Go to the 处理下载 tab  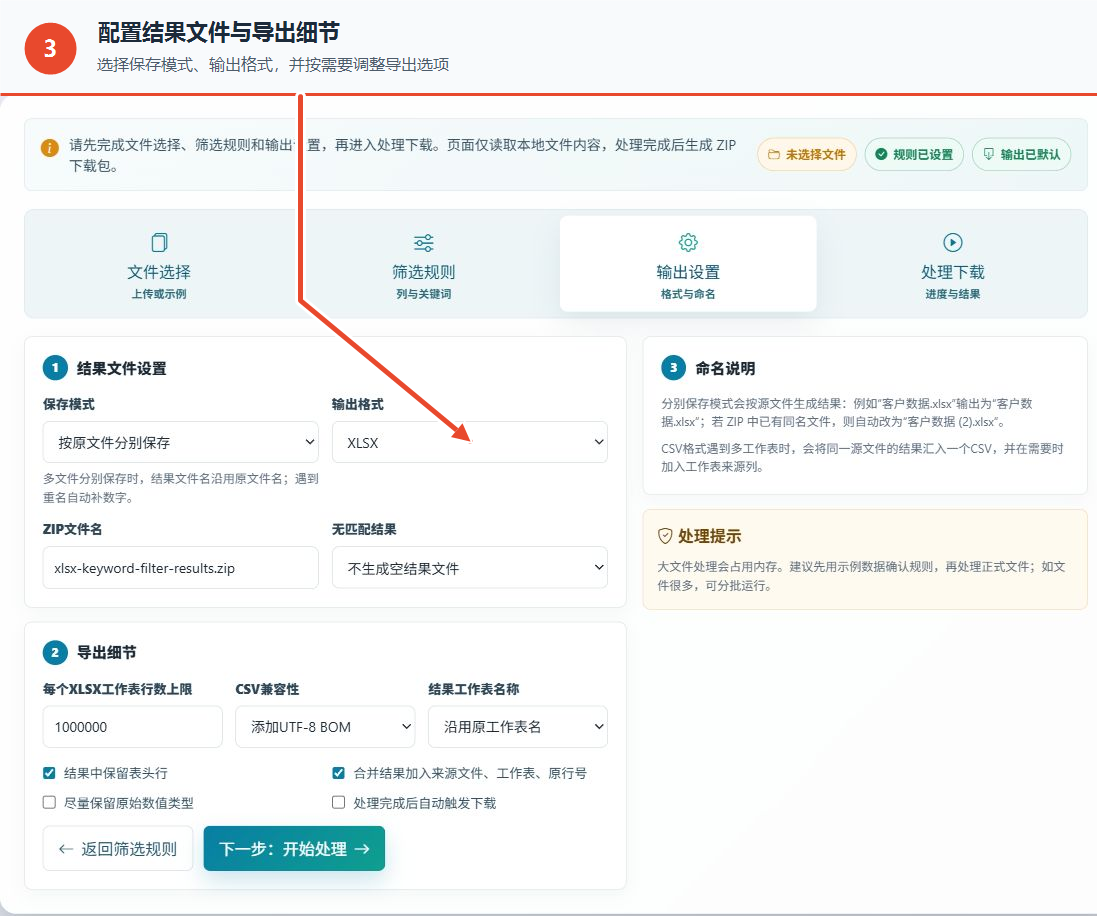[x=953, y=264]
